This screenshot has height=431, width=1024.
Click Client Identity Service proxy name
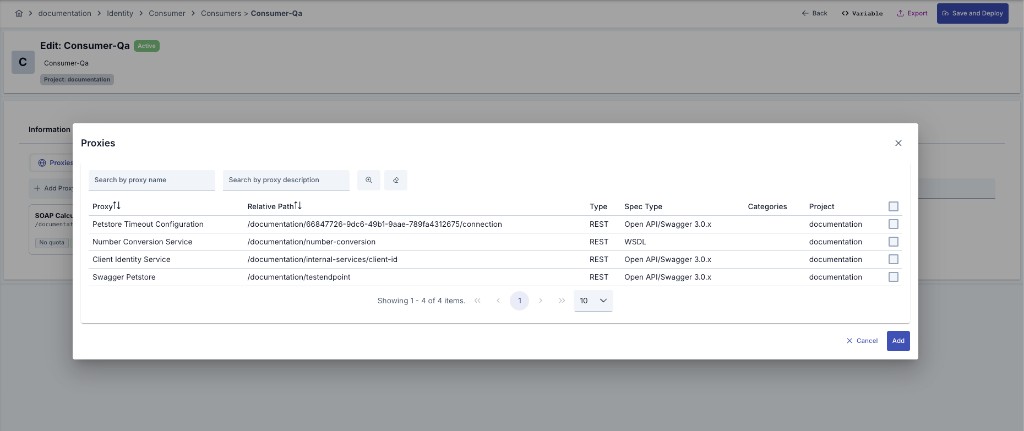click(x=131, y=259)
